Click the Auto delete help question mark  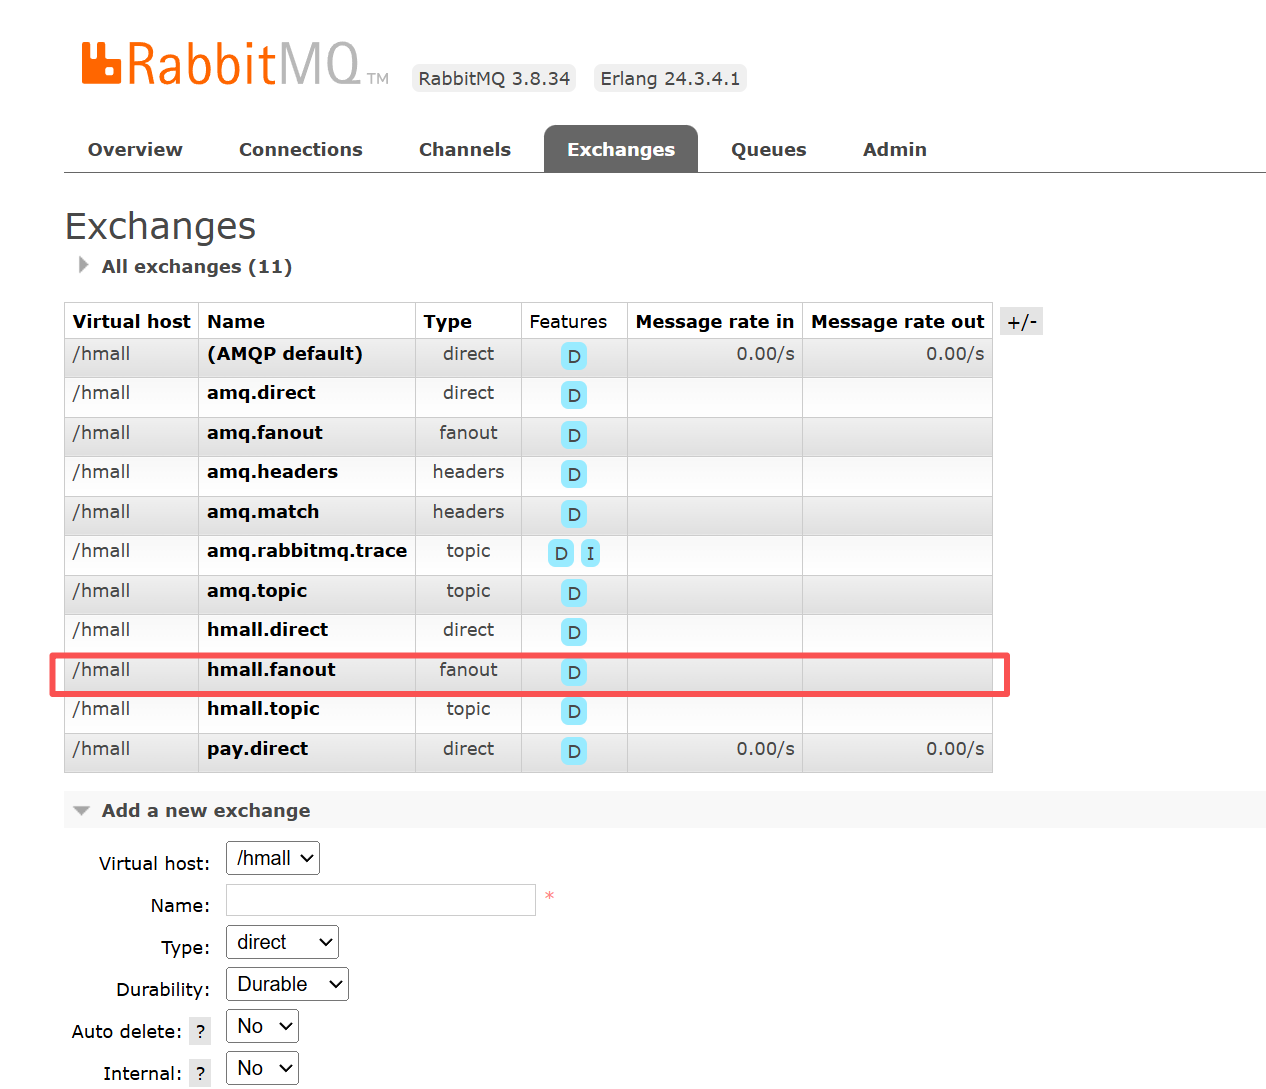point(200,1032)
